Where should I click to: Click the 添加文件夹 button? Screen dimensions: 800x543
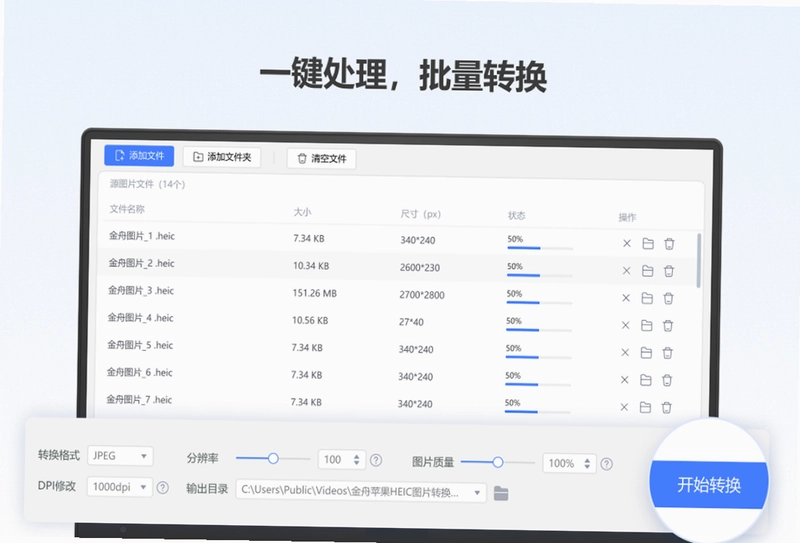pyautogui.click(x=222, y=157)
